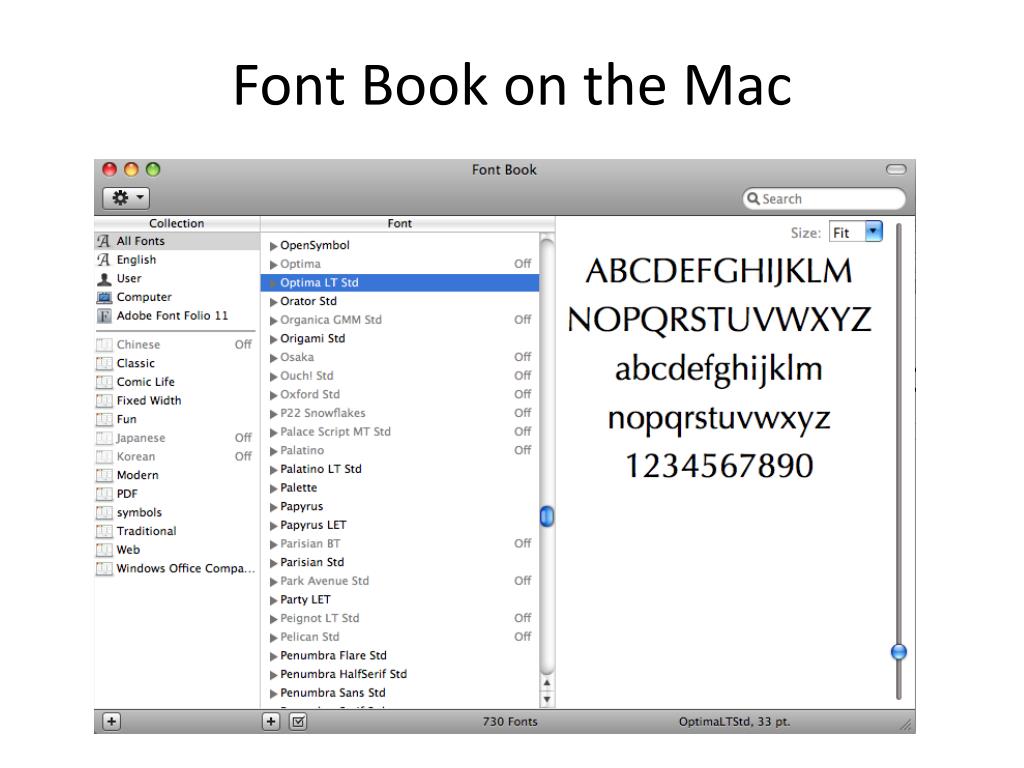The image size is (1024, 768).
Task: Select the Palace Script MT Std font
Action: coord(400,432)
